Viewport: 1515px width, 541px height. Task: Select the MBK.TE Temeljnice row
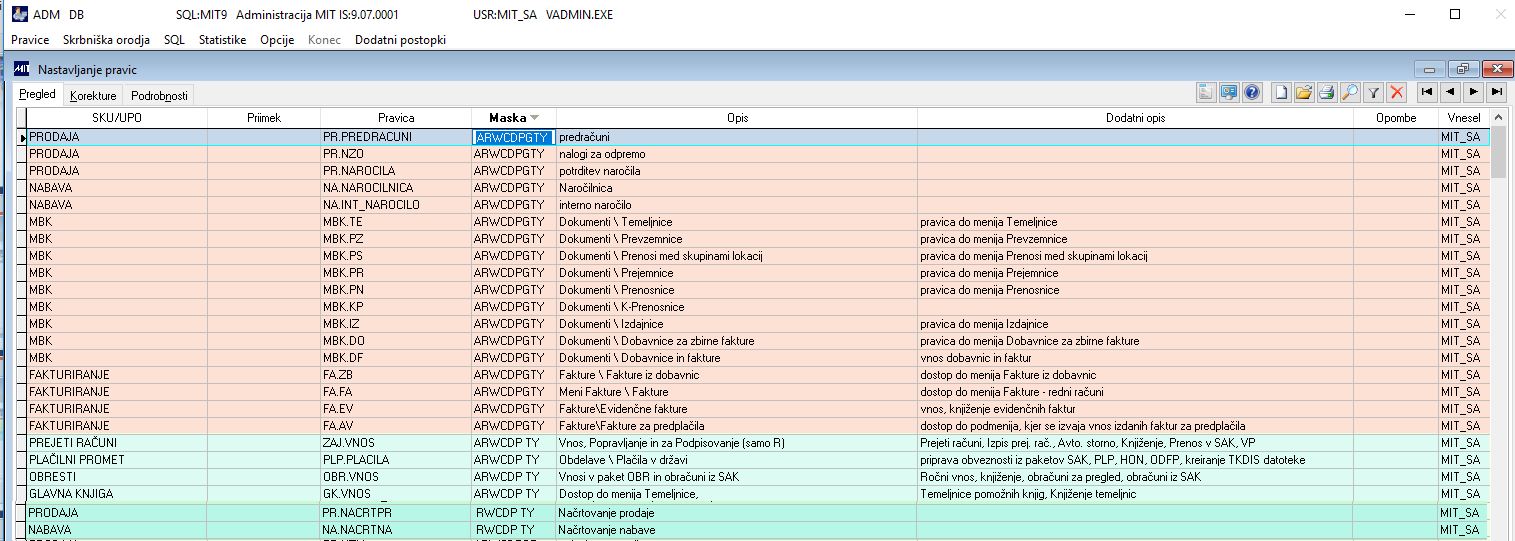(754, 222)
